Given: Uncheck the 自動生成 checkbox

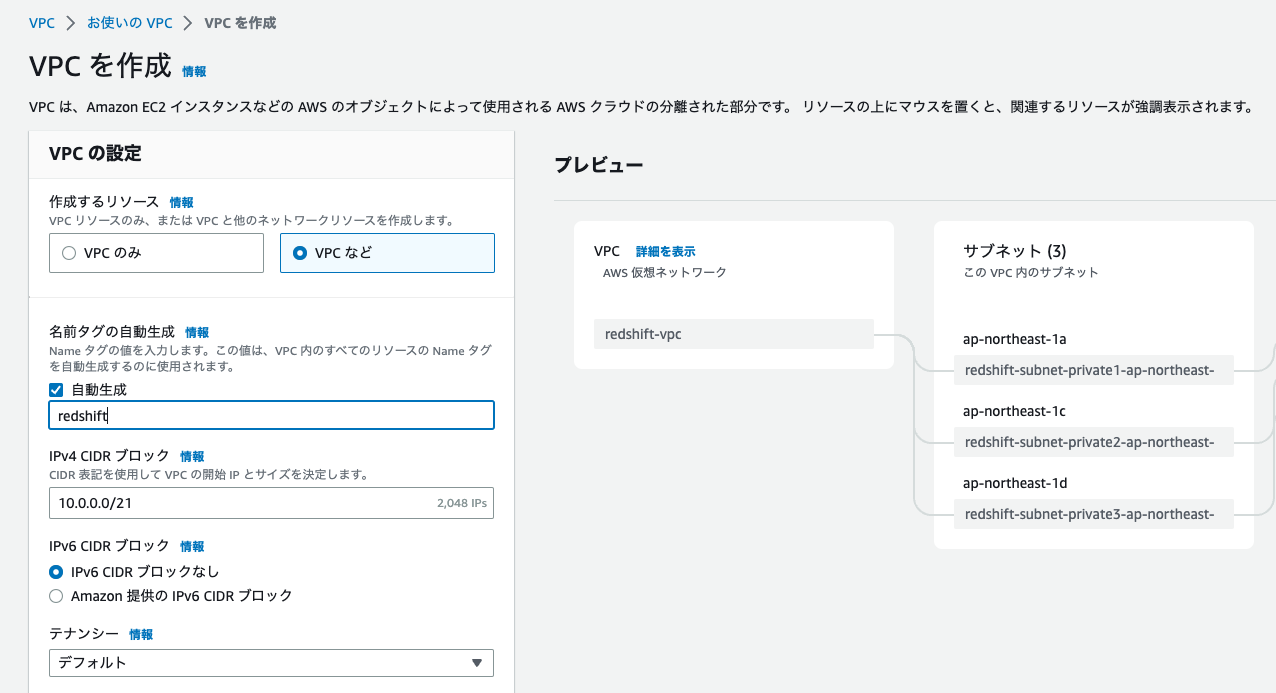Looking at the screenshot, I should 56,389.
